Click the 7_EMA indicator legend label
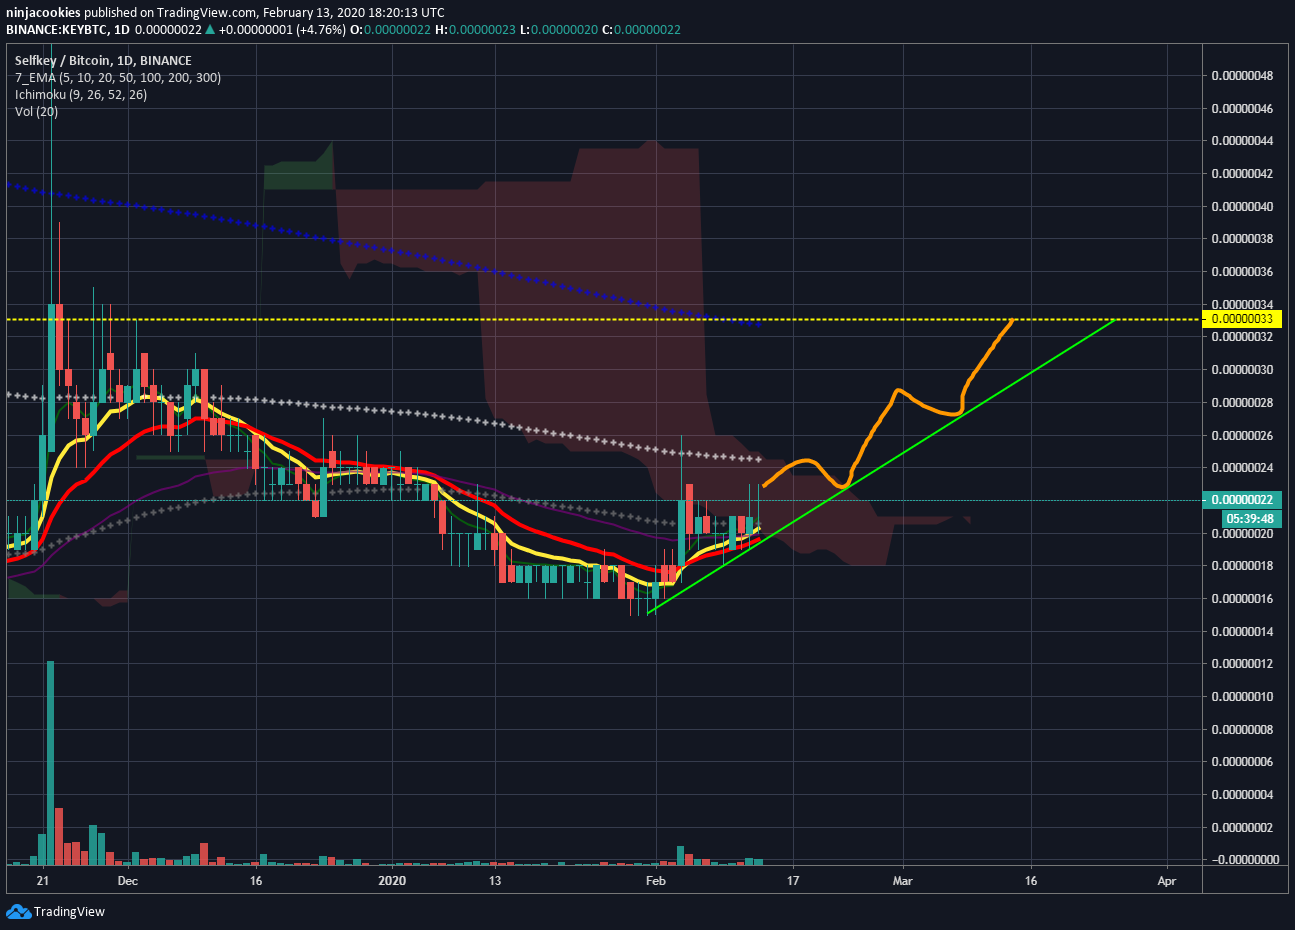Viewport: 1295px width, 930px height. coord(118,78)
